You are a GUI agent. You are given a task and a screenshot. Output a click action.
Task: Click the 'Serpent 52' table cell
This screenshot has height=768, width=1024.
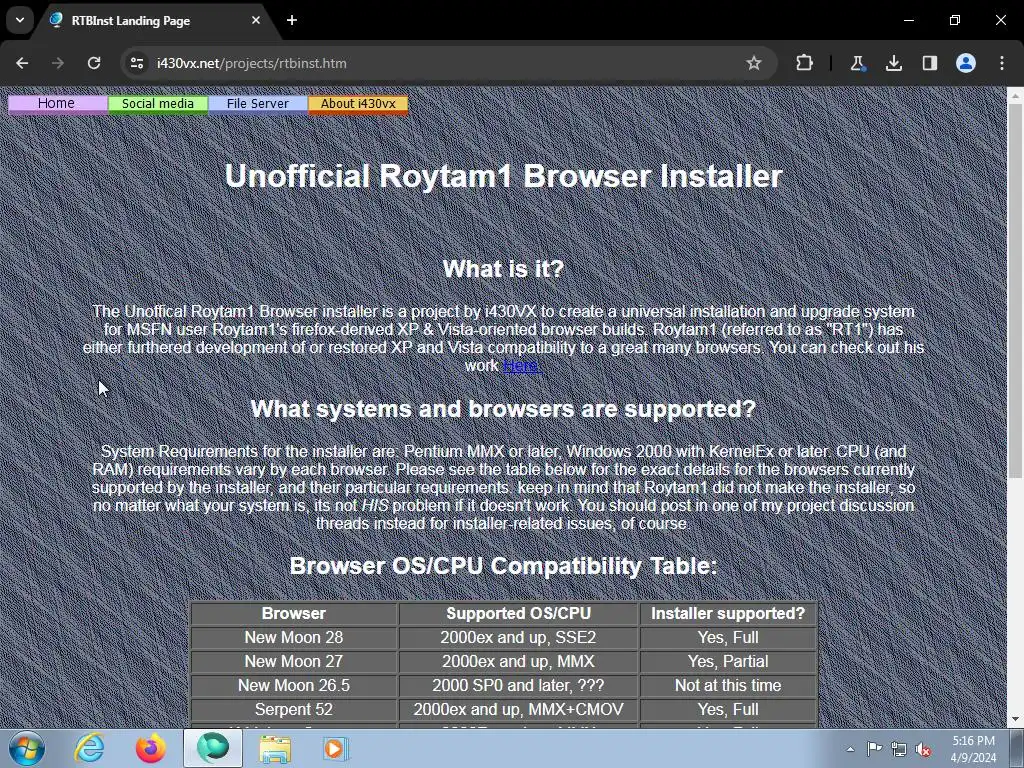(294, 710)
